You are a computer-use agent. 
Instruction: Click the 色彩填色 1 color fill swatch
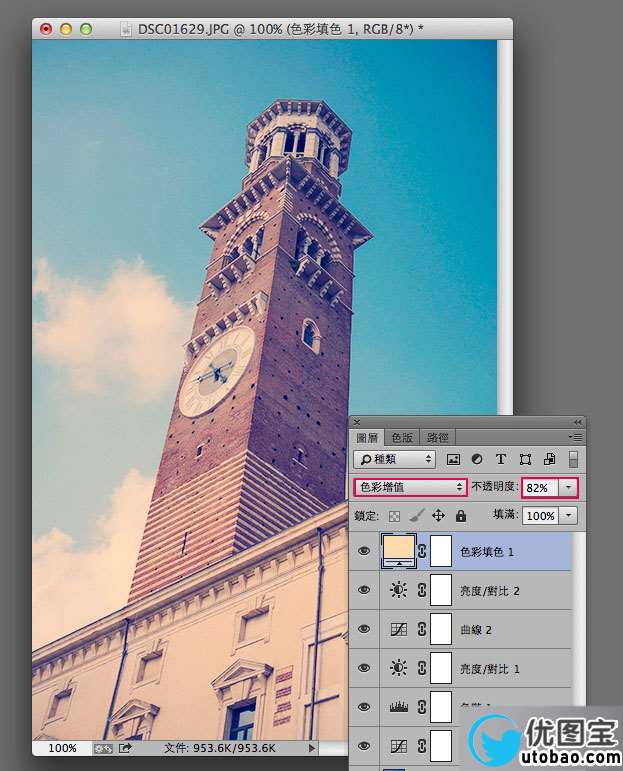coord(398,551)
